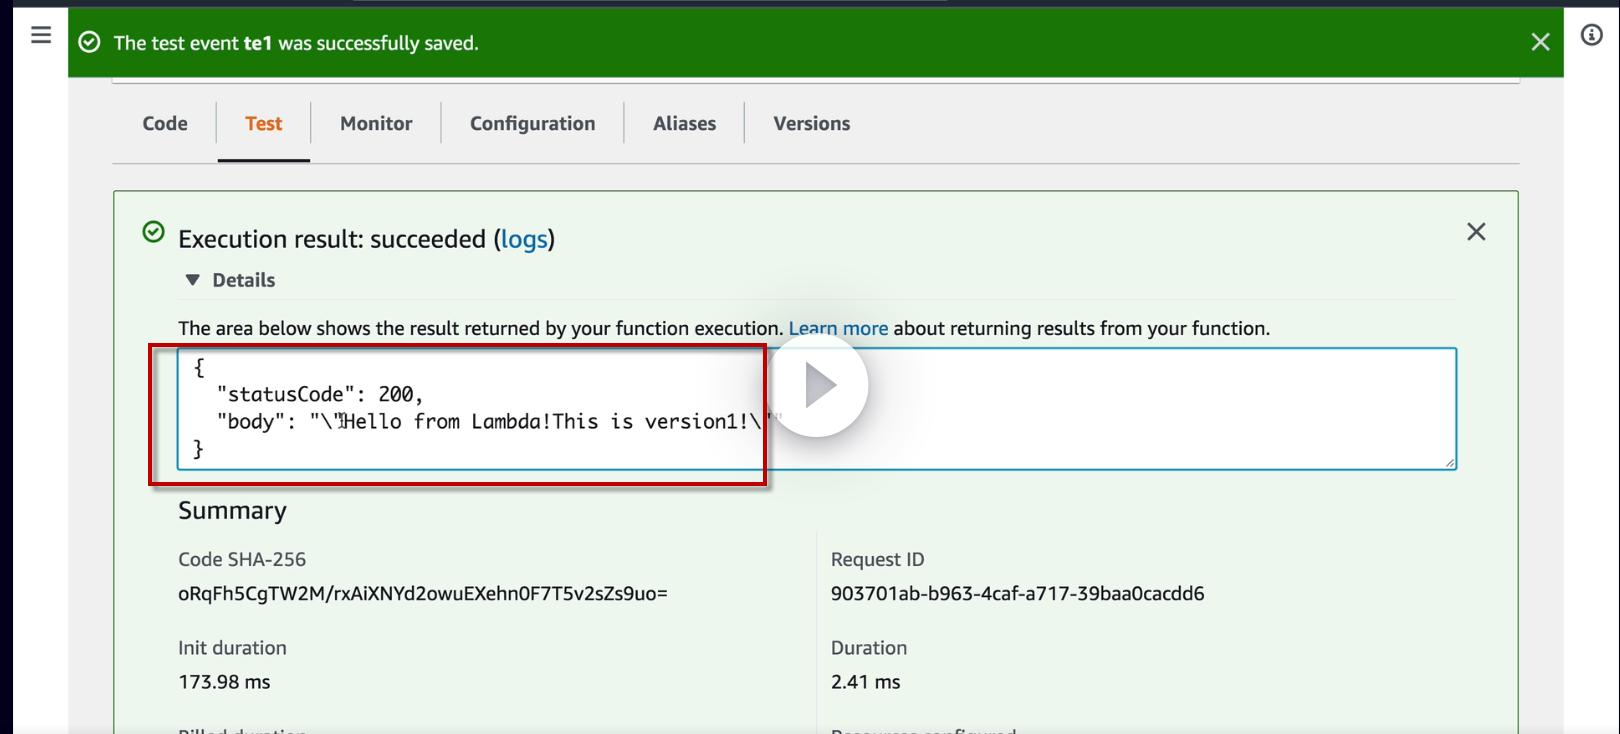Image resolution: width=1620 pixels, height=734 pixels.
Task: Open the hamburger navigation menu
Action: pyautogui.click(x=41, y=35)
